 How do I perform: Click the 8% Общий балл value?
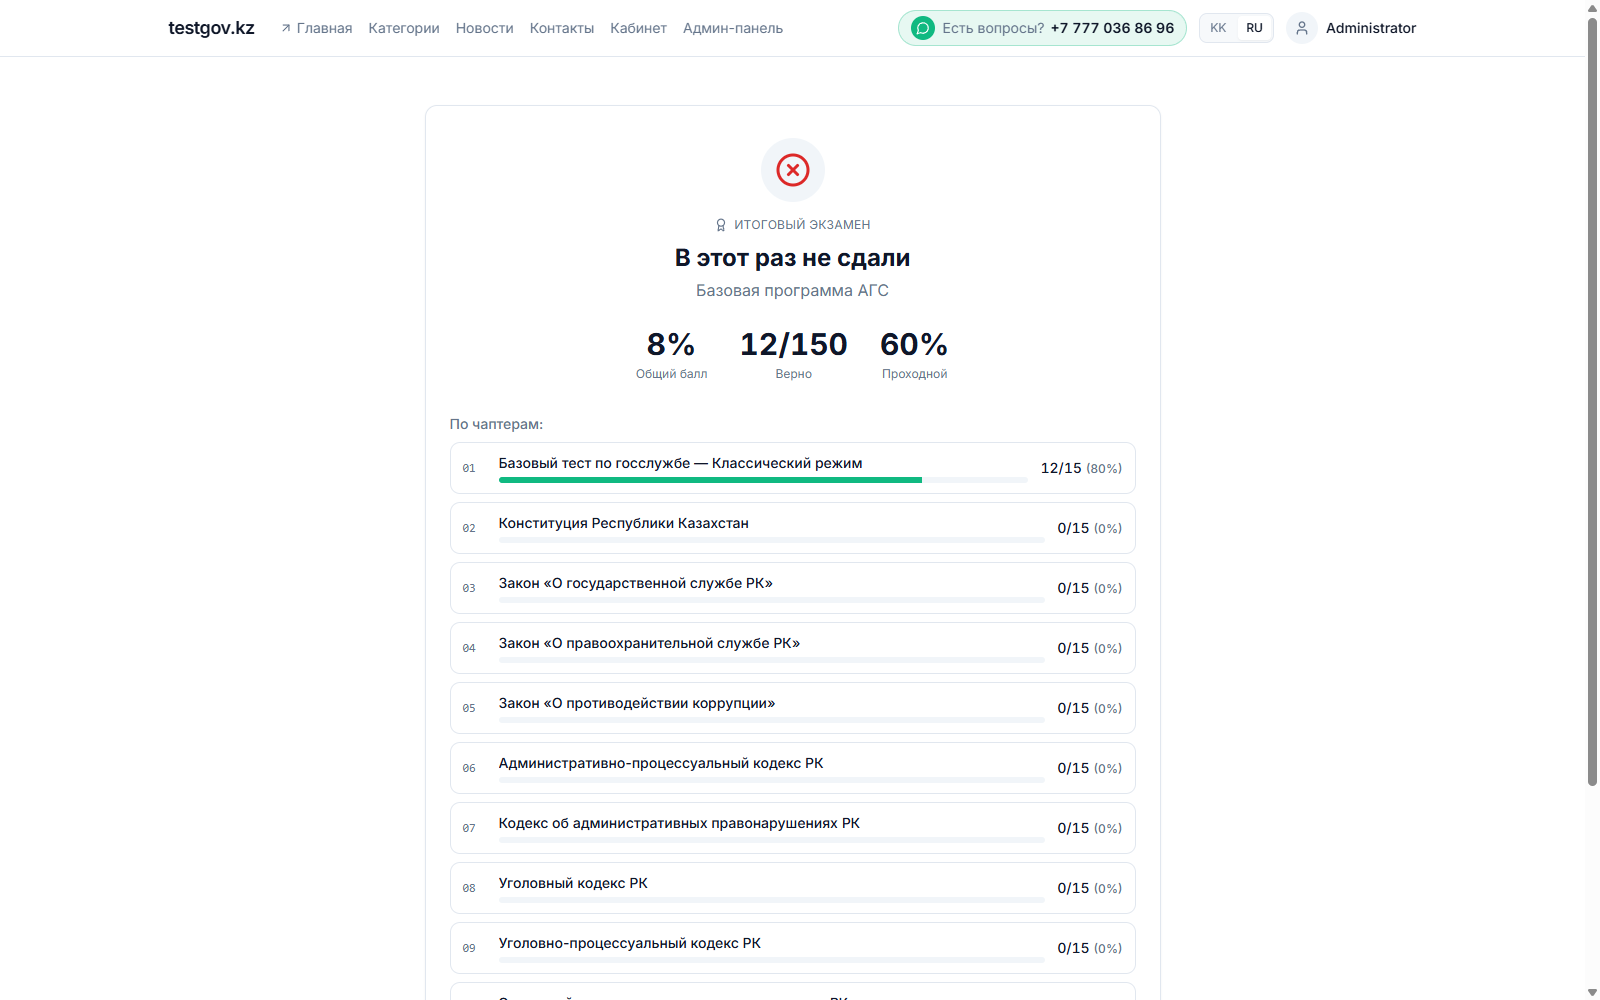pos(671,344)
